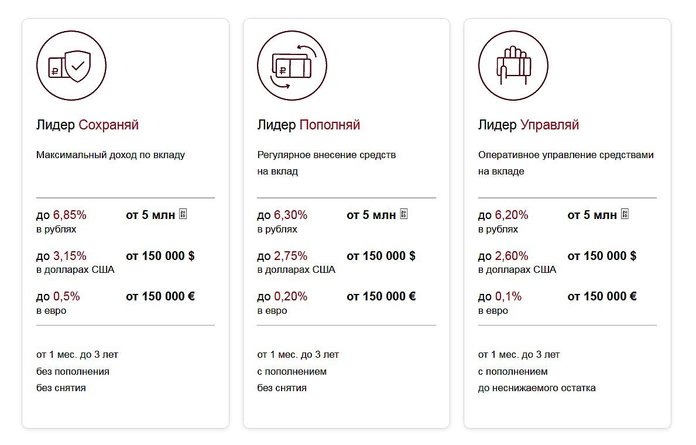Open the Лидер Управляй deposit title
The width and height of the screenshot is (696, 445).
pyautogui.click(x=529, y=125)
